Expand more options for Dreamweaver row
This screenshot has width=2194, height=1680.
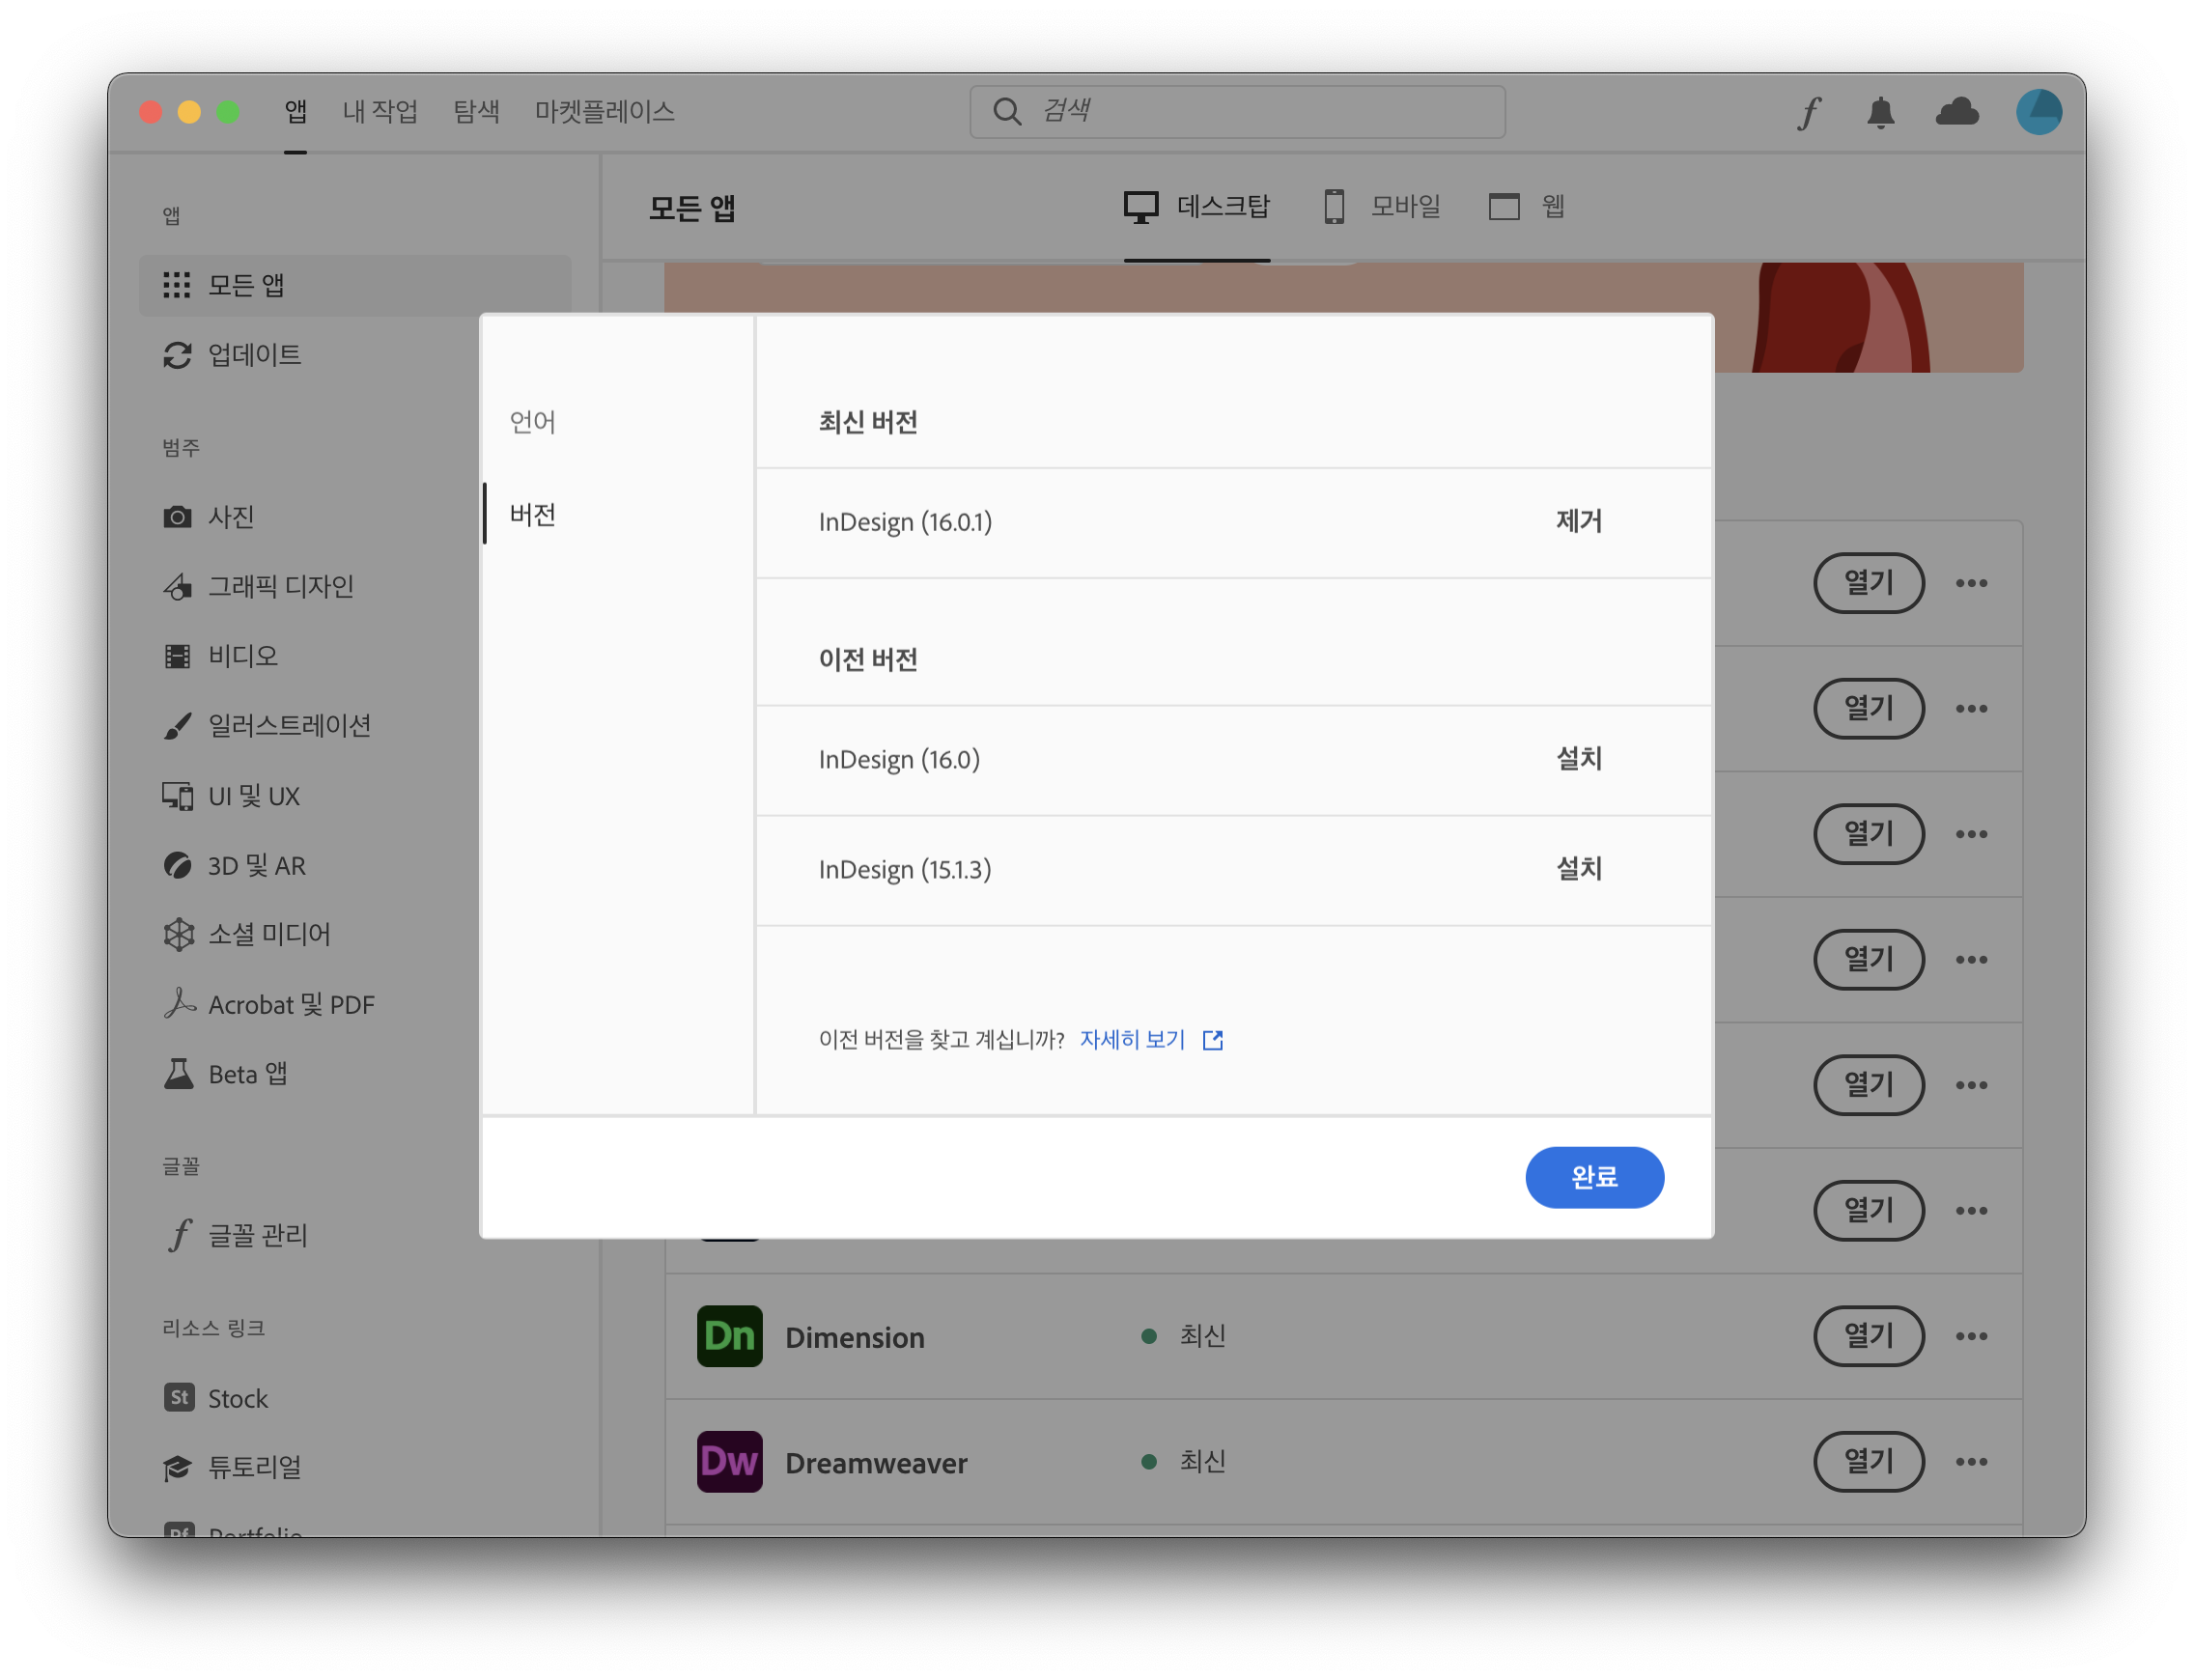(x=1971, y=1462)
